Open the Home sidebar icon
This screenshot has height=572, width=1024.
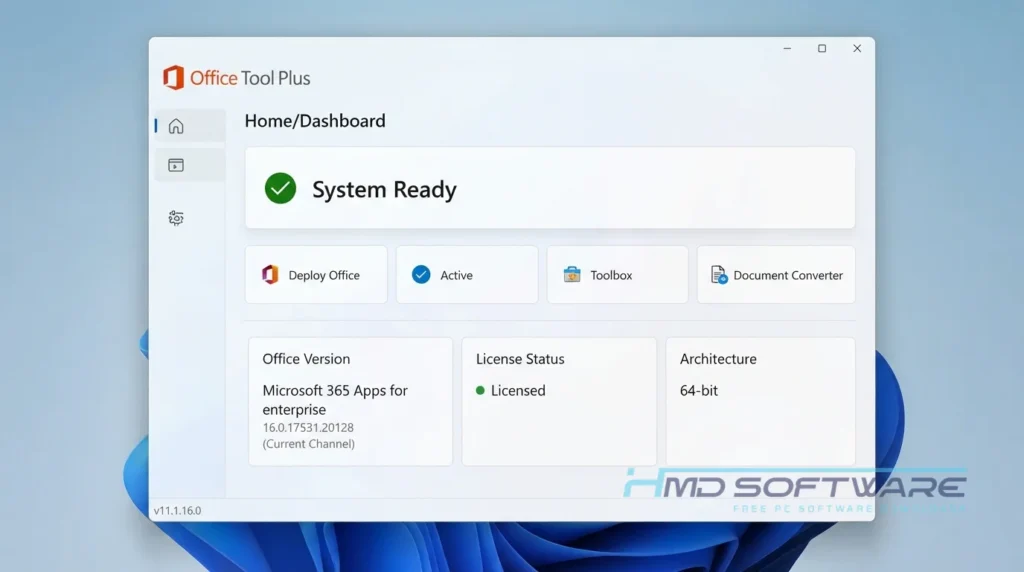coord(176,126)
